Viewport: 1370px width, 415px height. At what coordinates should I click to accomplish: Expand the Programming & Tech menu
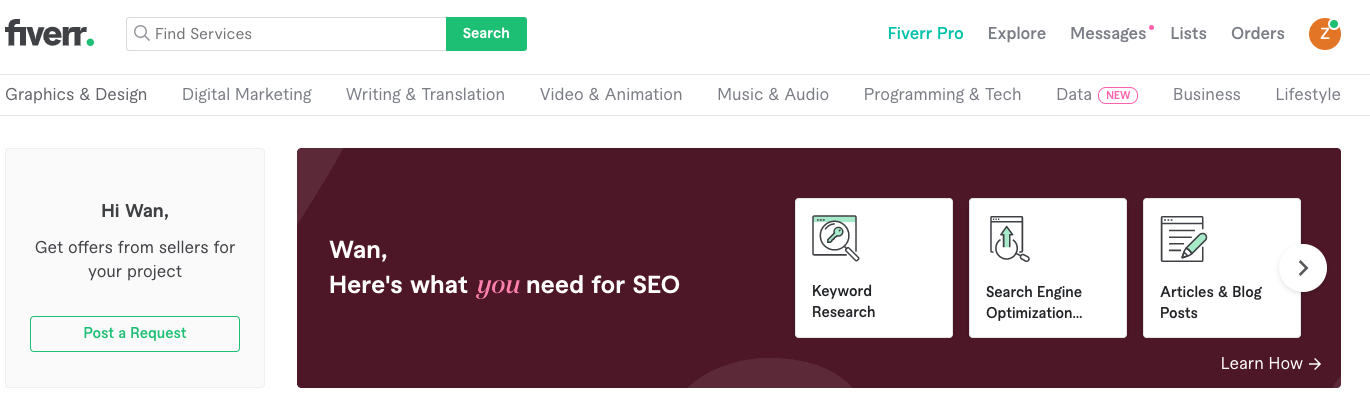click(942, 95)
